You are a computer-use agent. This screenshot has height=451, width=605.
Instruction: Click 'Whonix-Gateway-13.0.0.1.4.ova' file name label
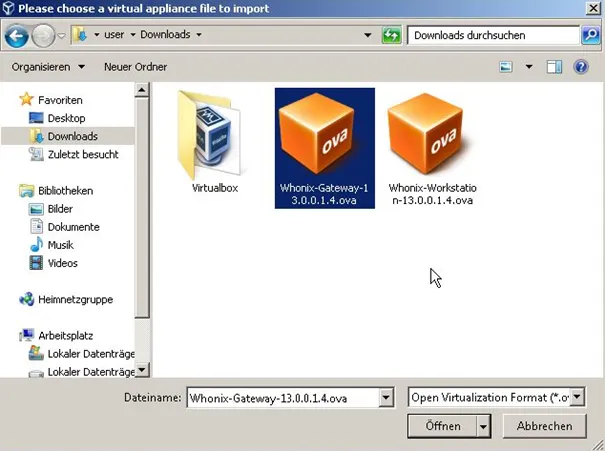pos(324,194)
